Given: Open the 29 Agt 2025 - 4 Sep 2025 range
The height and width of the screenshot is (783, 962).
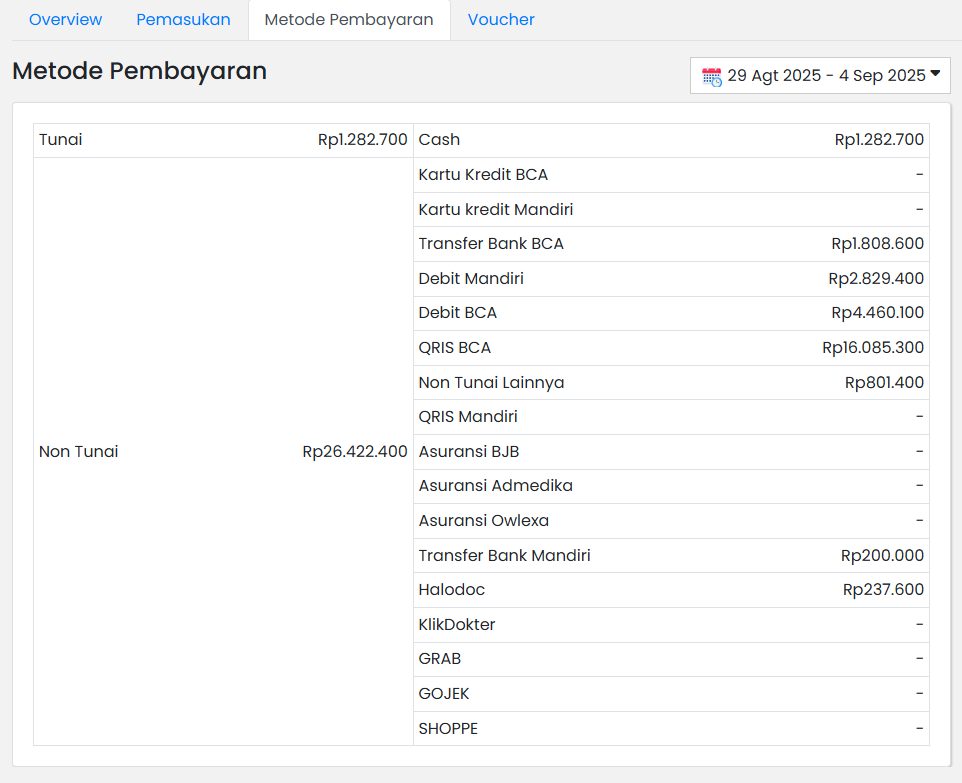Looking at the screenshot, I should pos(826,76).
